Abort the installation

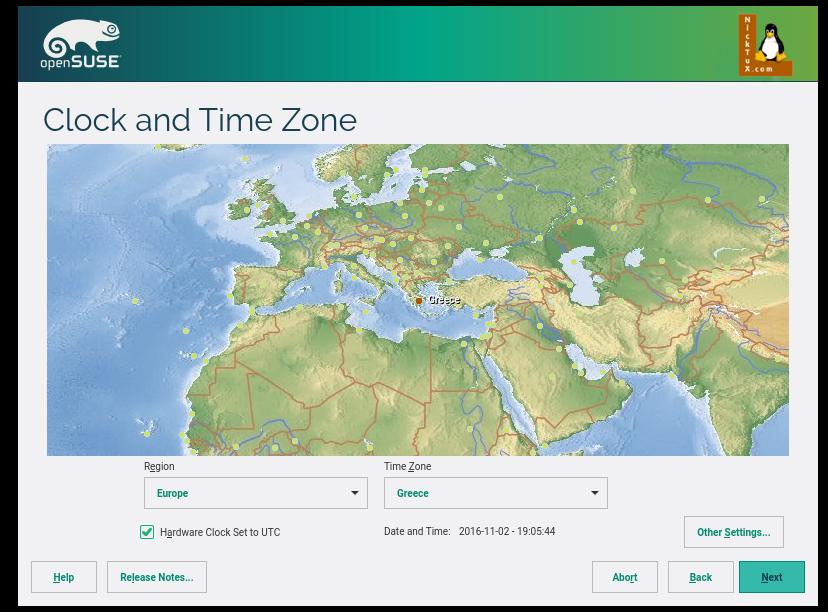tap(625, 577)
